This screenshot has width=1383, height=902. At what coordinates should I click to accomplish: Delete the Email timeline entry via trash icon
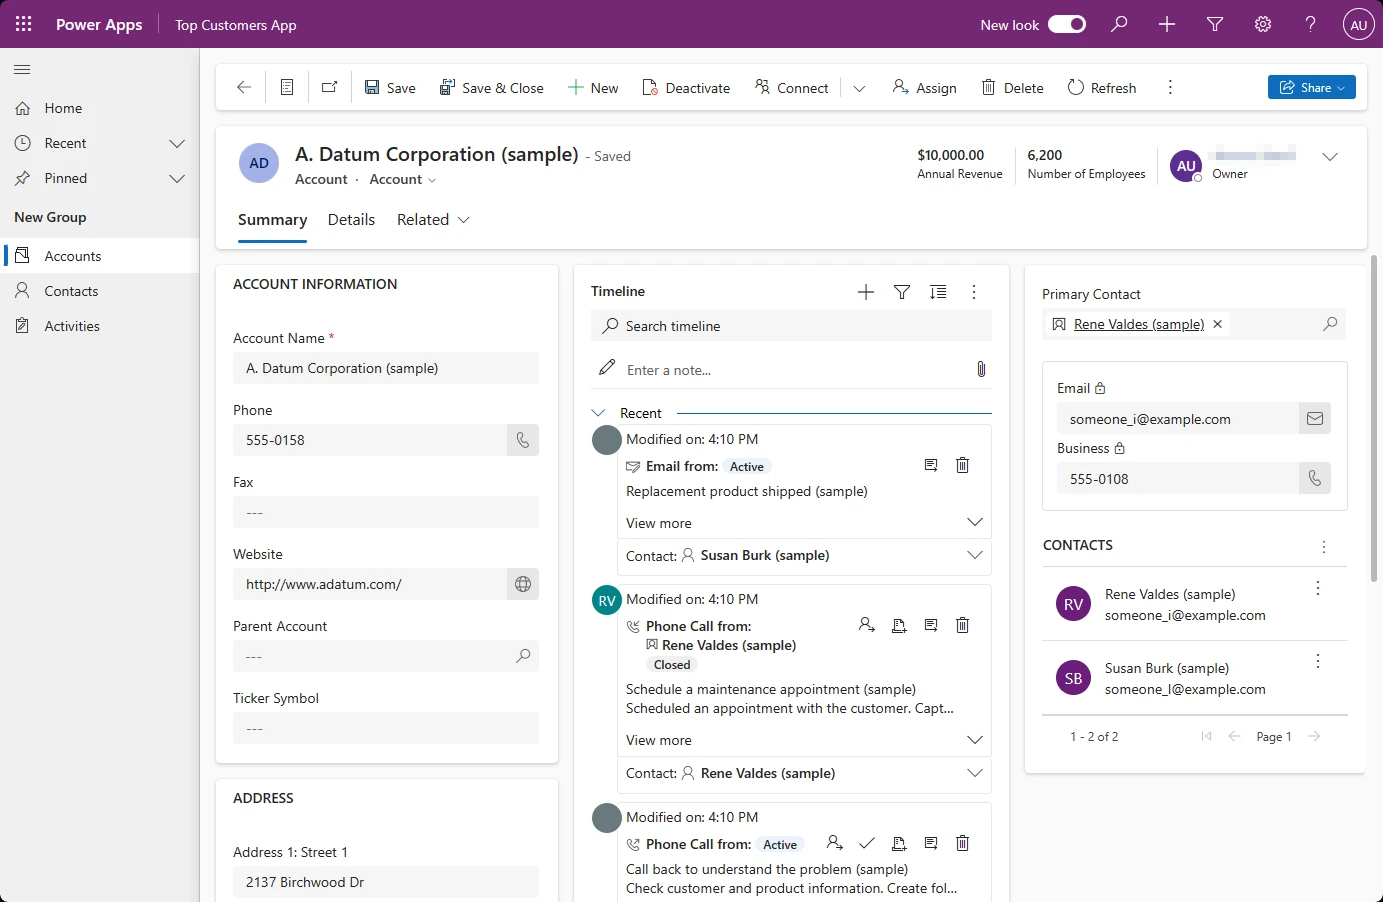pos(962,465)
